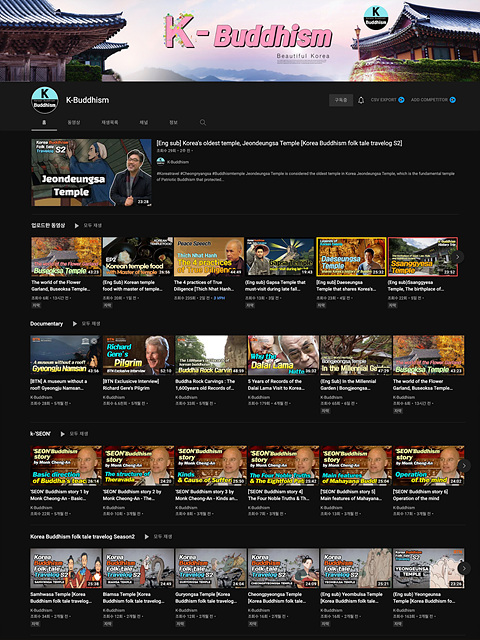Image resolution: width=480 pixels, height=640 pixels.
Task: Open Korean temple food EP2 thumbnail
Action: [x=138, y=257]
